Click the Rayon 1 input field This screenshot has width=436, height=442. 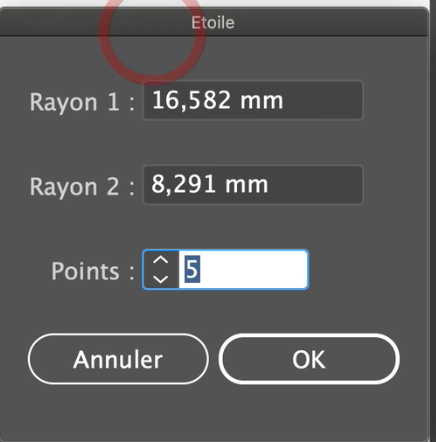(x=253, y=100)
